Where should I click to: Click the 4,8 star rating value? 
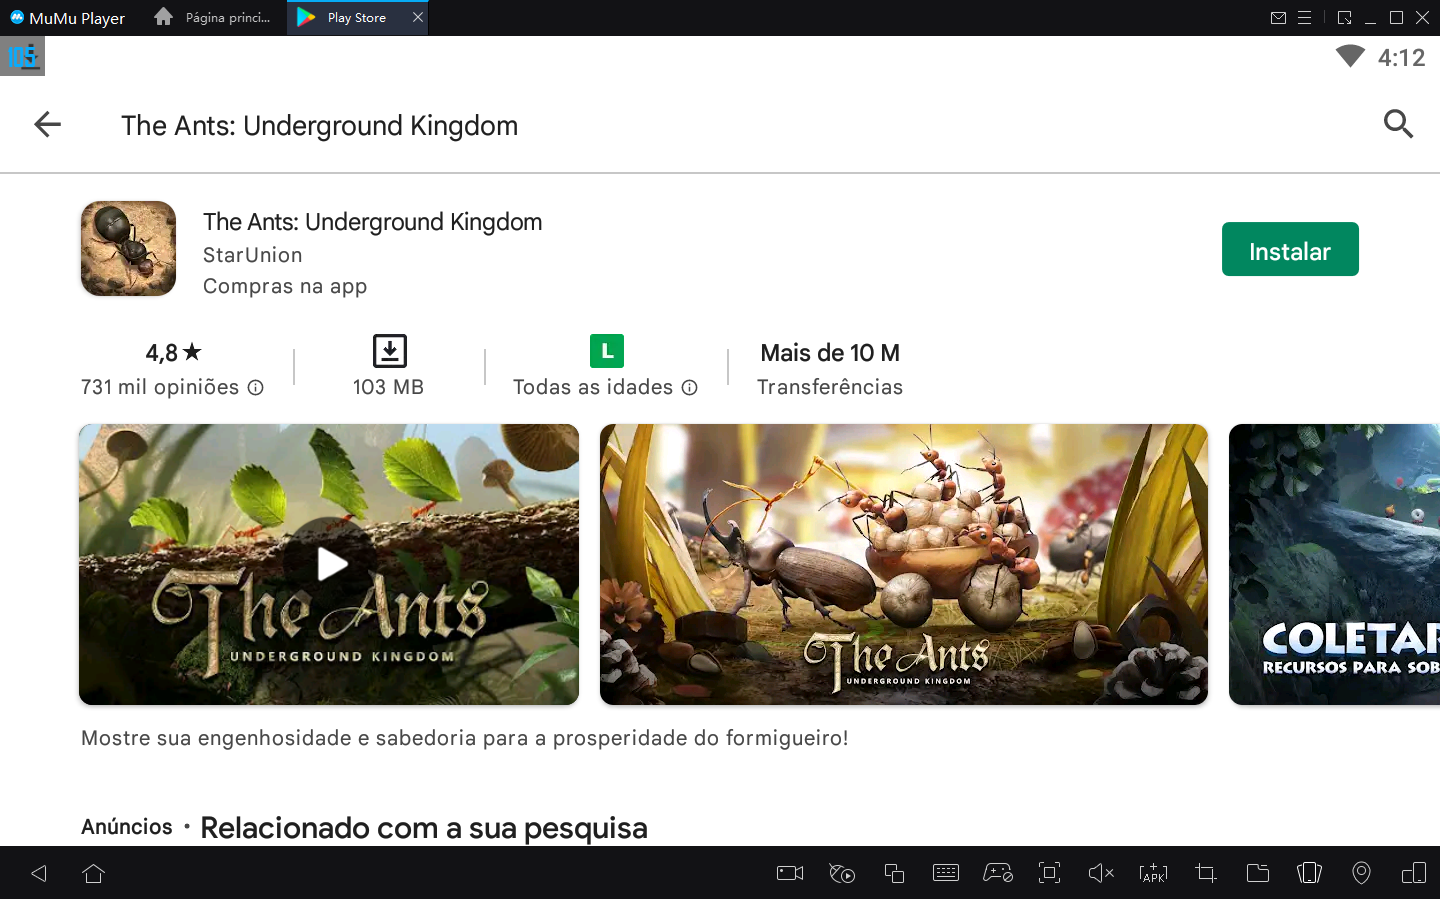pos(174,352)
